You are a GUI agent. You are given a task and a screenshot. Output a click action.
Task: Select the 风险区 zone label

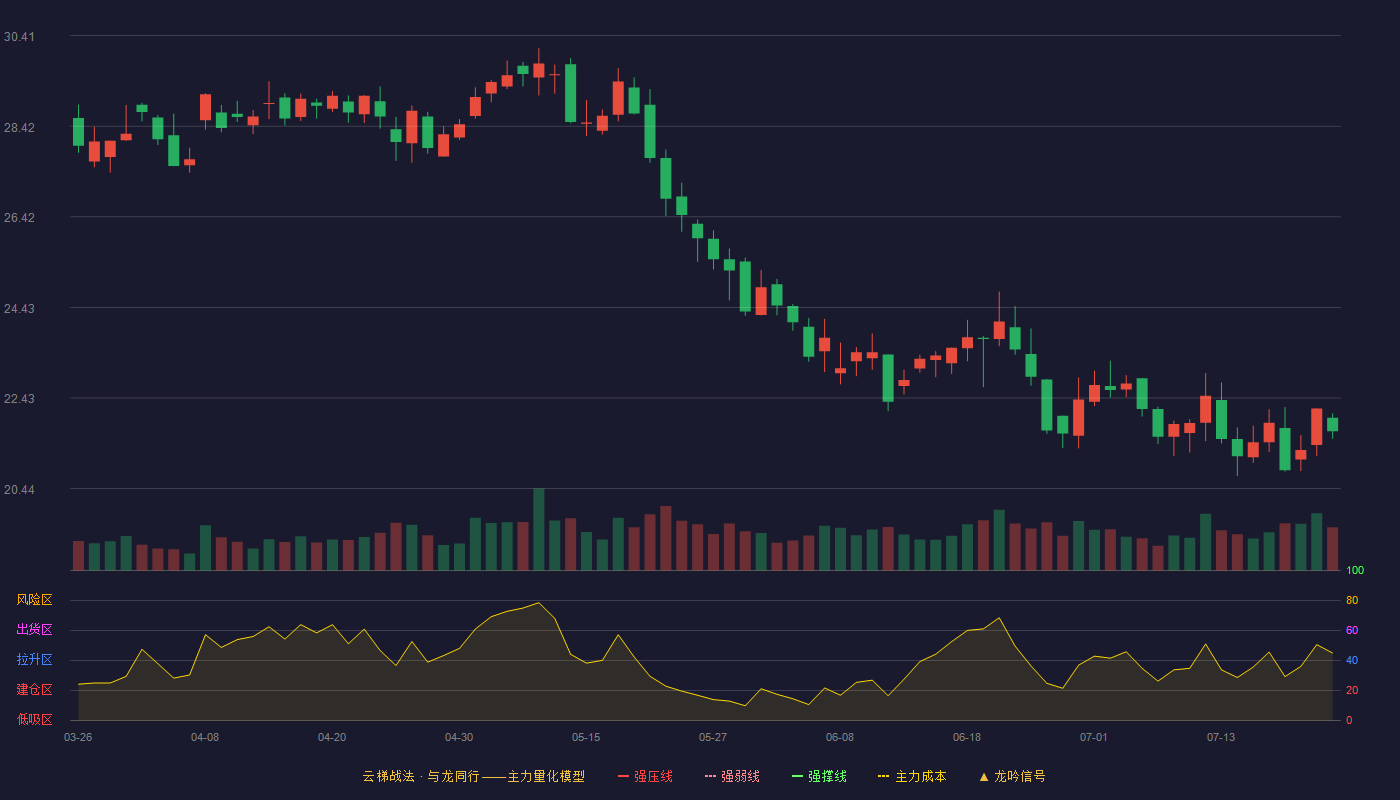(34, 600)
